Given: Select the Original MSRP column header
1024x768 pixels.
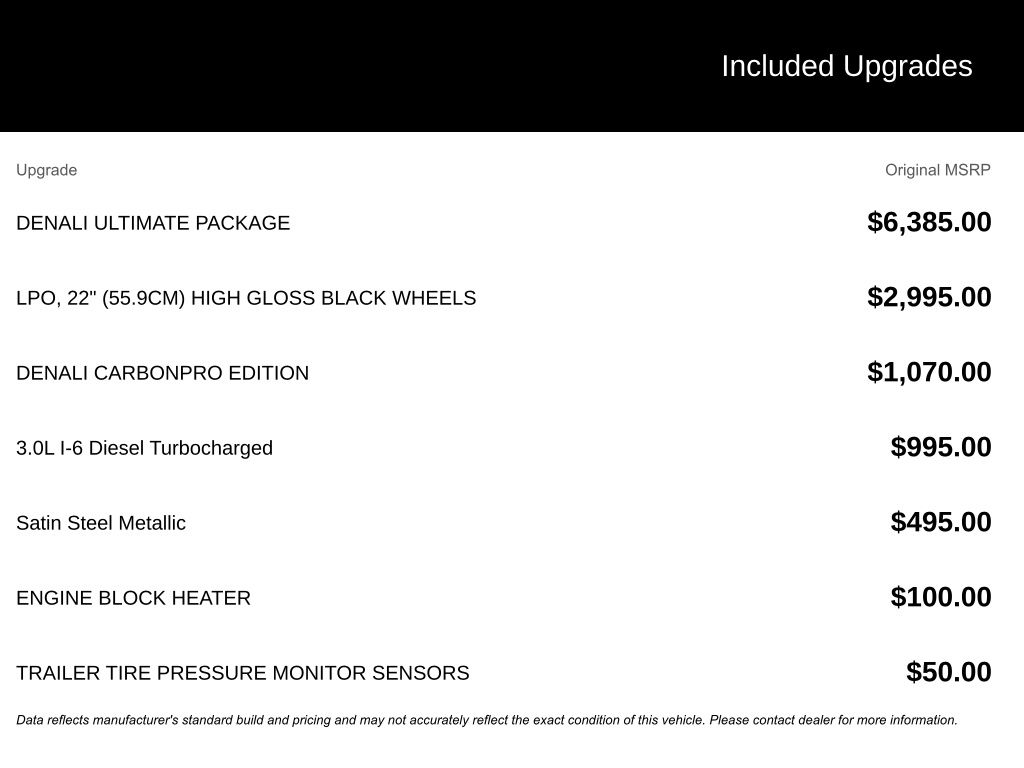Looking at the screenshot, I should tap(937, 170).
